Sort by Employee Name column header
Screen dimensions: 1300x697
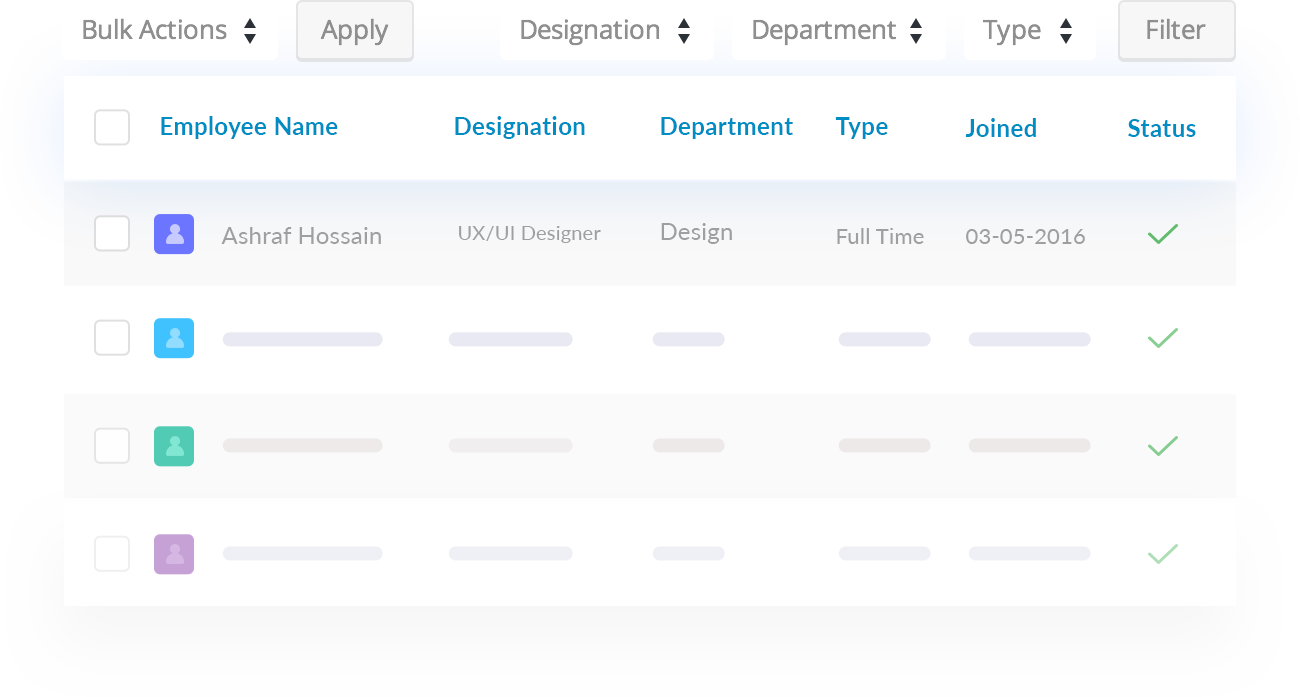pyautogui.click(x=249, y=127)
